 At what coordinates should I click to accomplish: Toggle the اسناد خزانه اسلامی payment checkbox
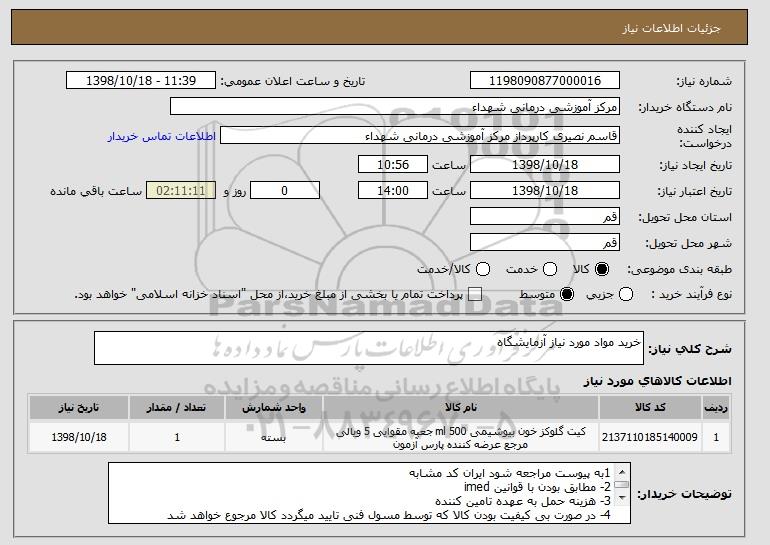[474, 295]
